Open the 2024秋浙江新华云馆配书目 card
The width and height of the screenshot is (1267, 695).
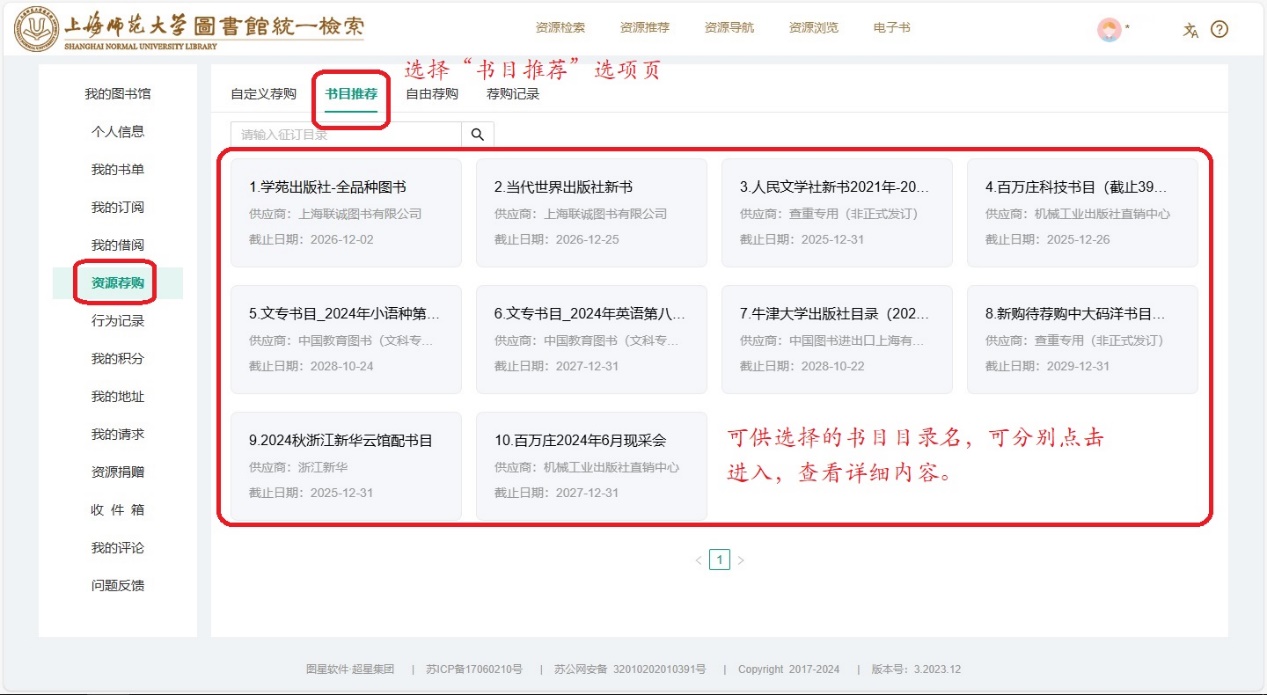(346, 465)
